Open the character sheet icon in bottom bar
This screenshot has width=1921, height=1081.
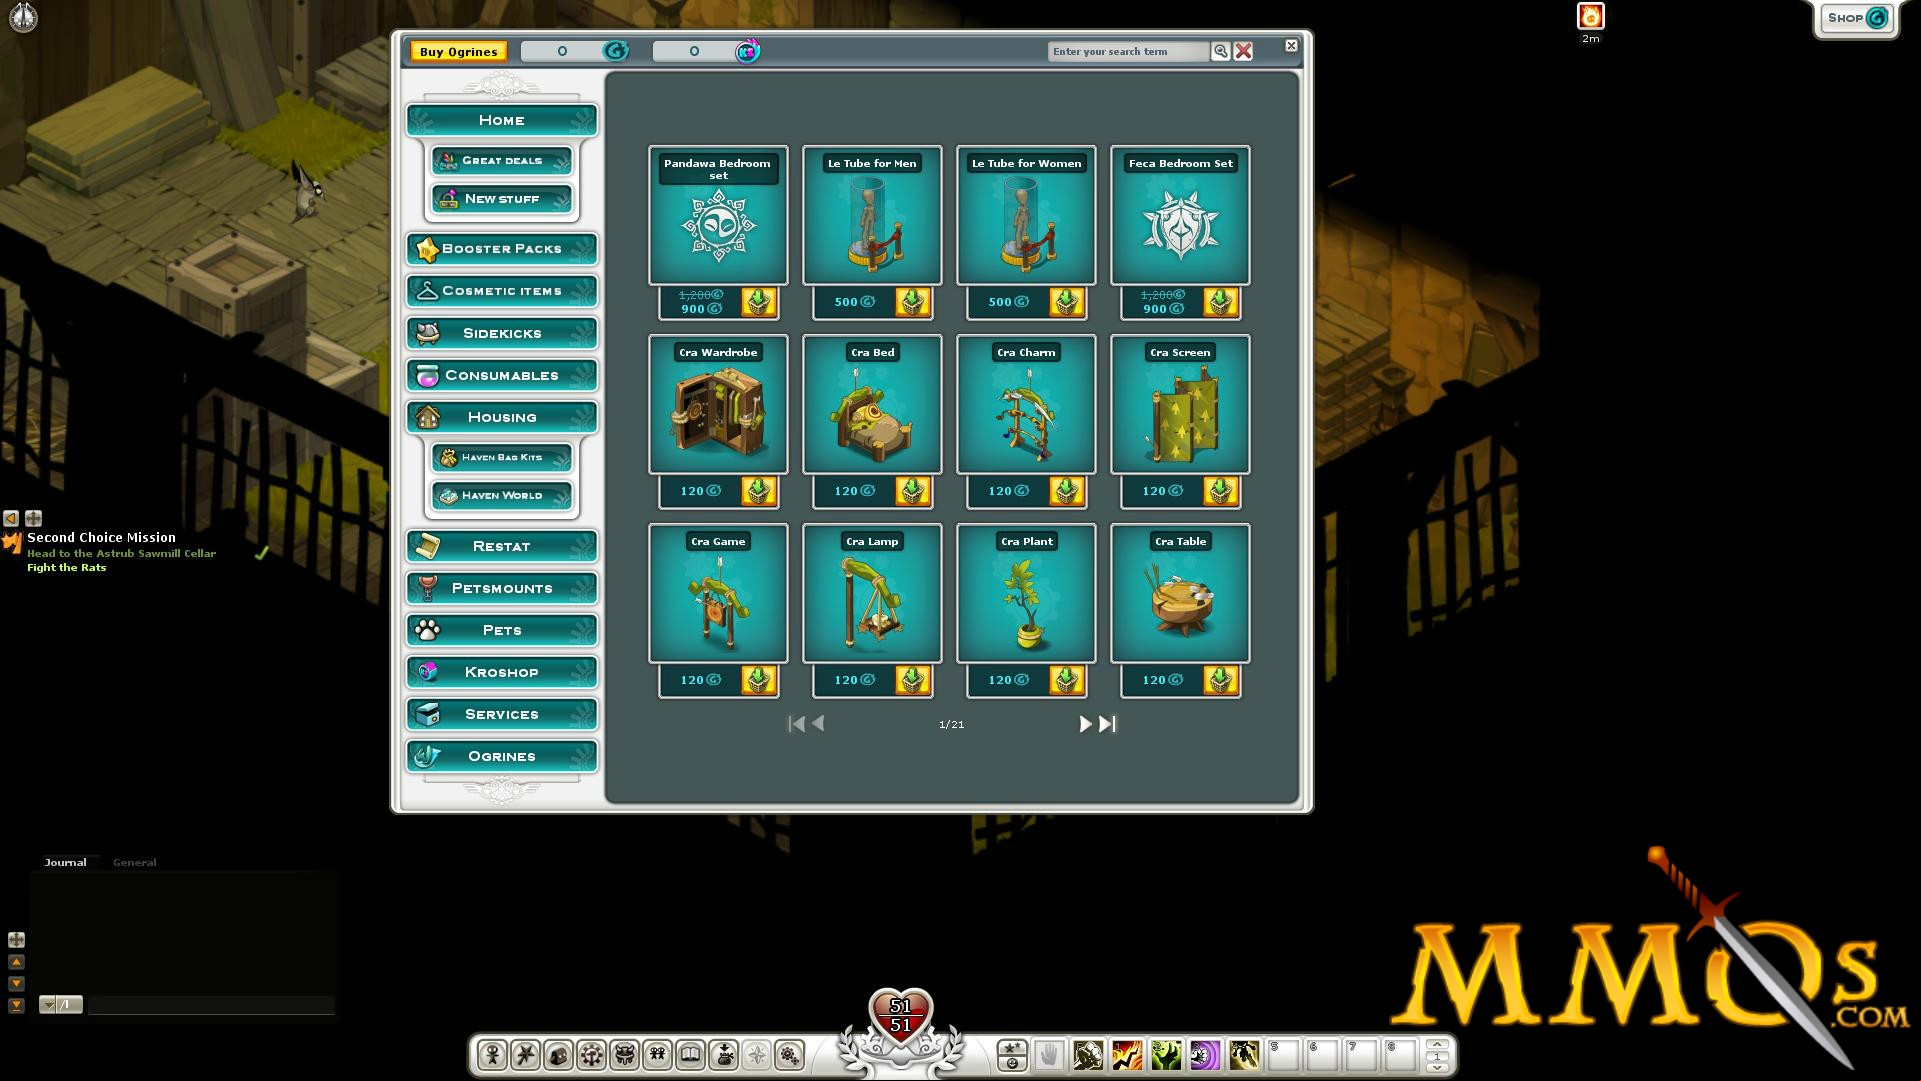tap(492, 1055)
